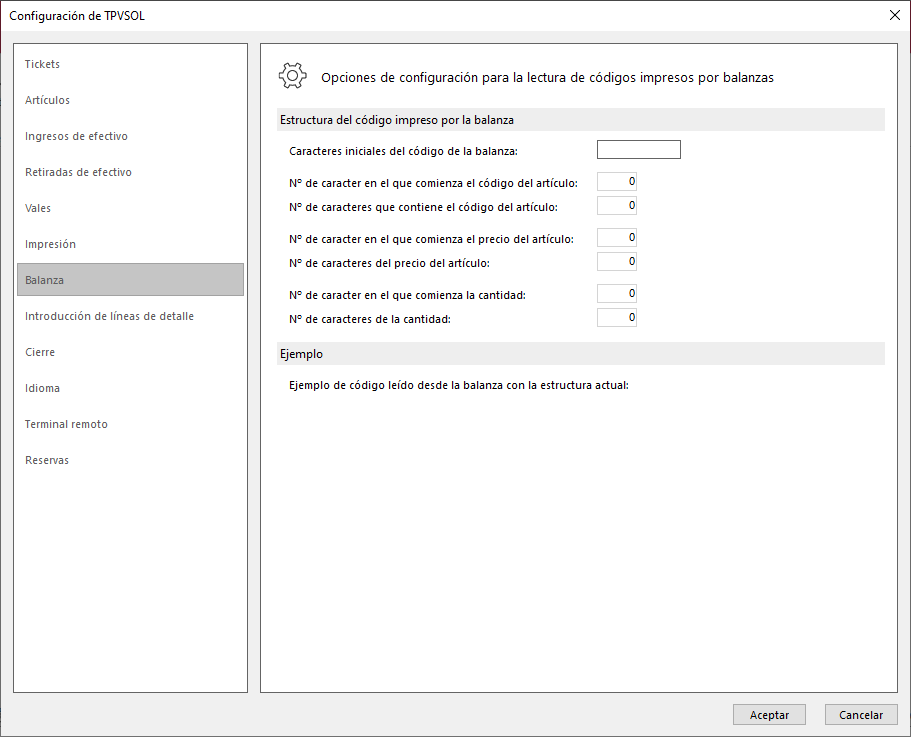
Task: Close the Configuración de TPVSOL window
Action: tap(895, 16)
